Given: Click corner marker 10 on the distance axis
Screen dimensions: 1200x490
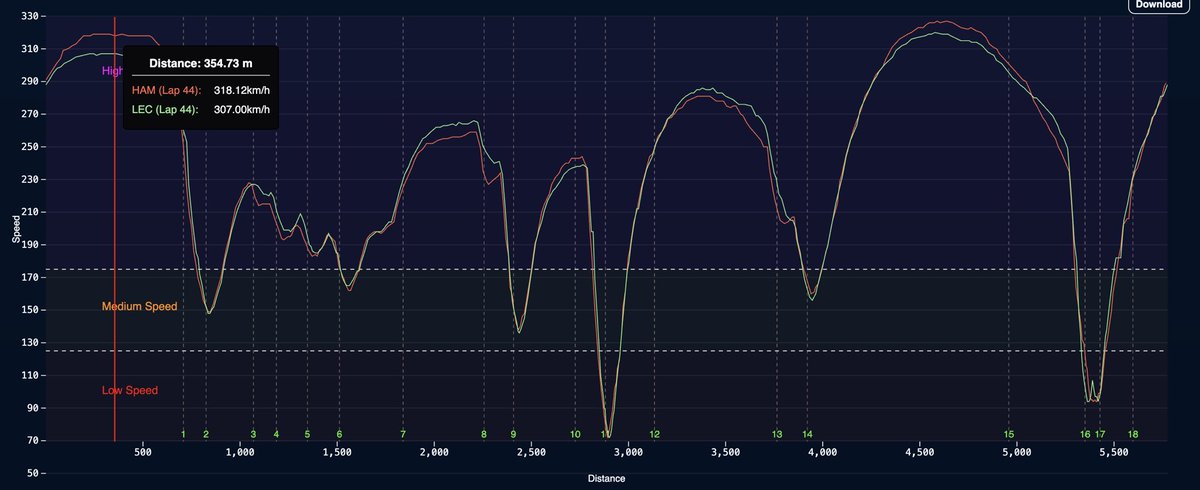Looking at the screenshot, I should 575,435.
